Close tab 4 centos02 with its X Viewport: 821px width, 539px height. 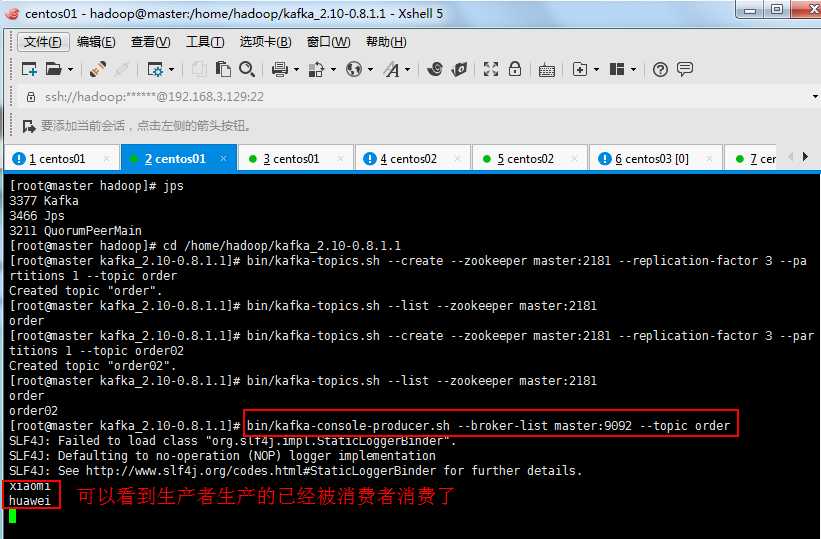tap(458, 158)
